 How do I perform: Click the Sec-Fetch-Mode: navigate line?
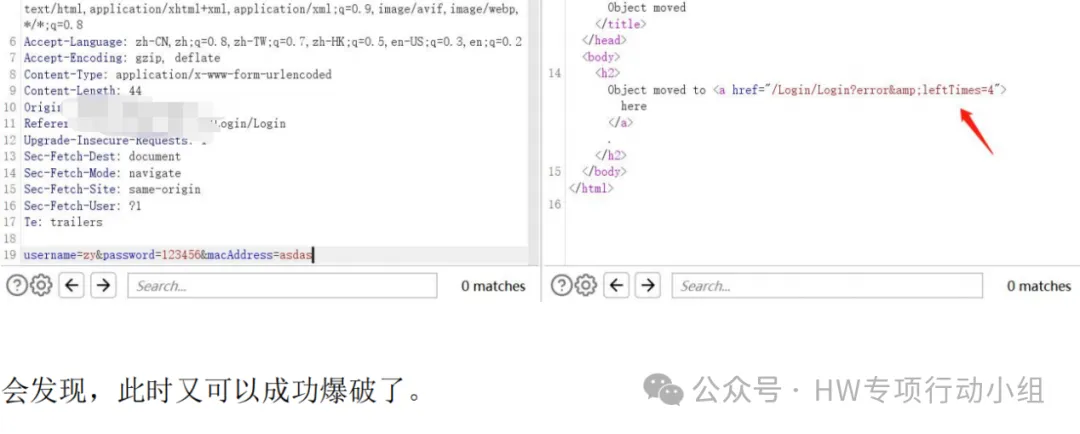pyautogui.click(x=102, y=173)
